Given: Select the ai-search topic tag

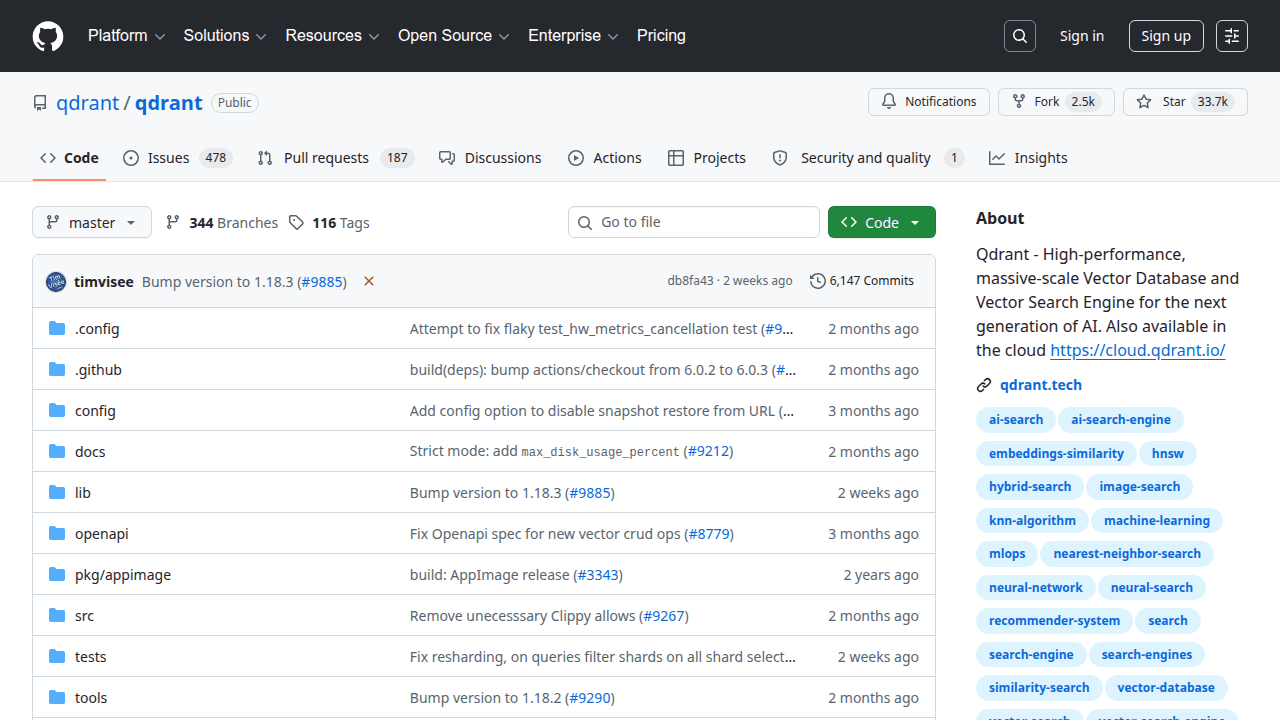Looking at the screenshot, I should (1016, 420).
